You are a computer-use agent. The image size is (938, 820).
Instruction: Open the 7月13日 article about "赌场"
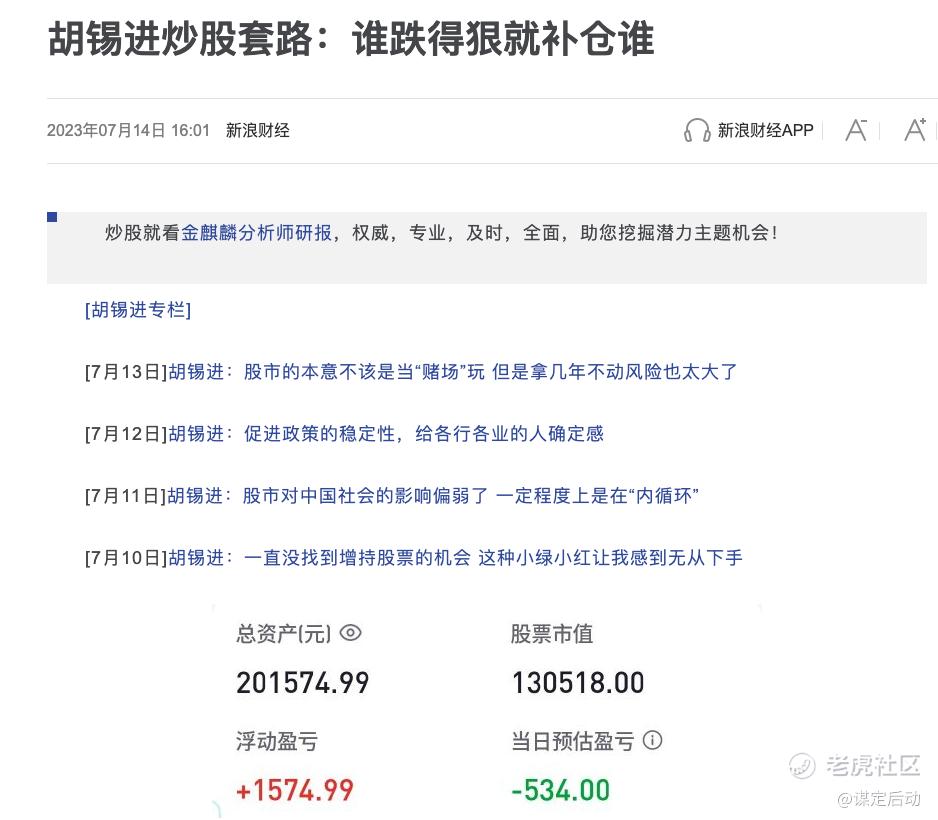(490, 372)
